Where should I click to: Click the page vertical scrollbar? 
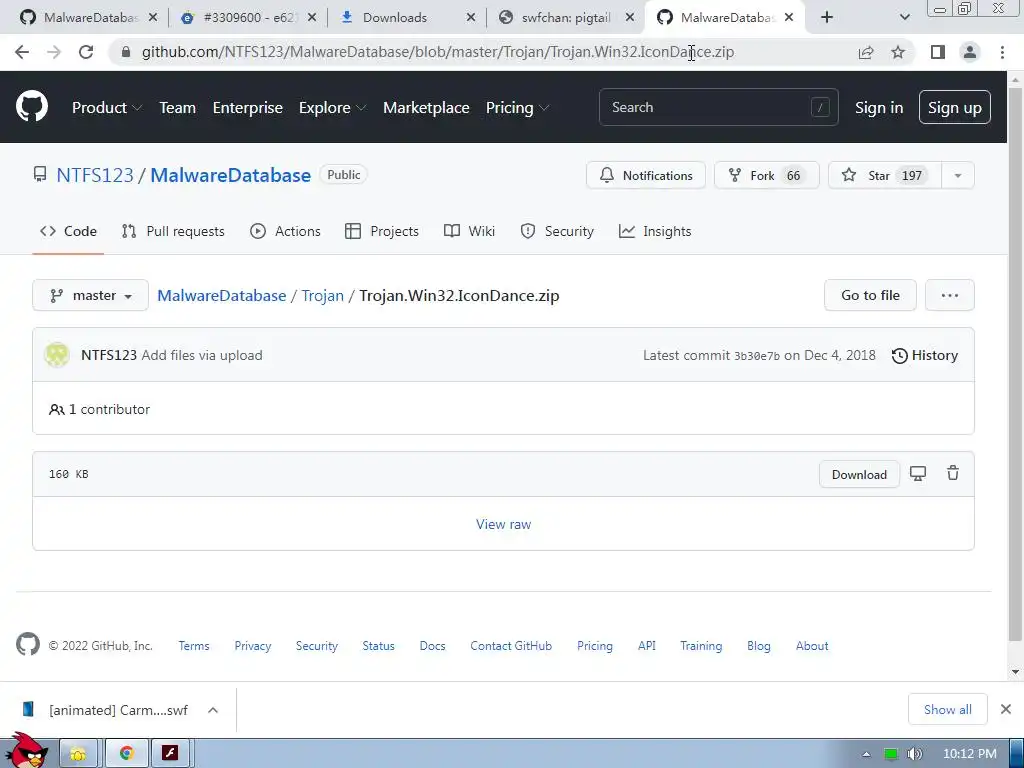1015,366
